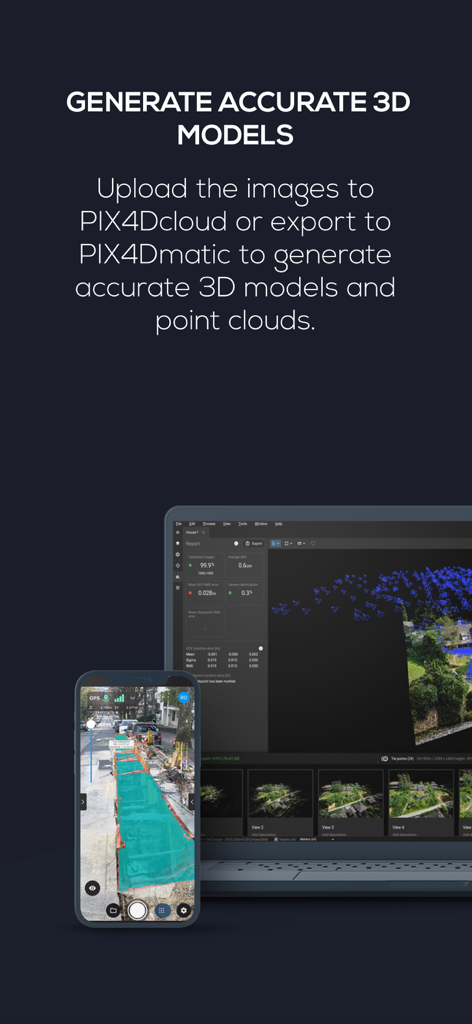Viewport: 472px width, 1024px height.
Task: Open the Meters unit dropdown in status bar
Action: [x=316, y=839]
